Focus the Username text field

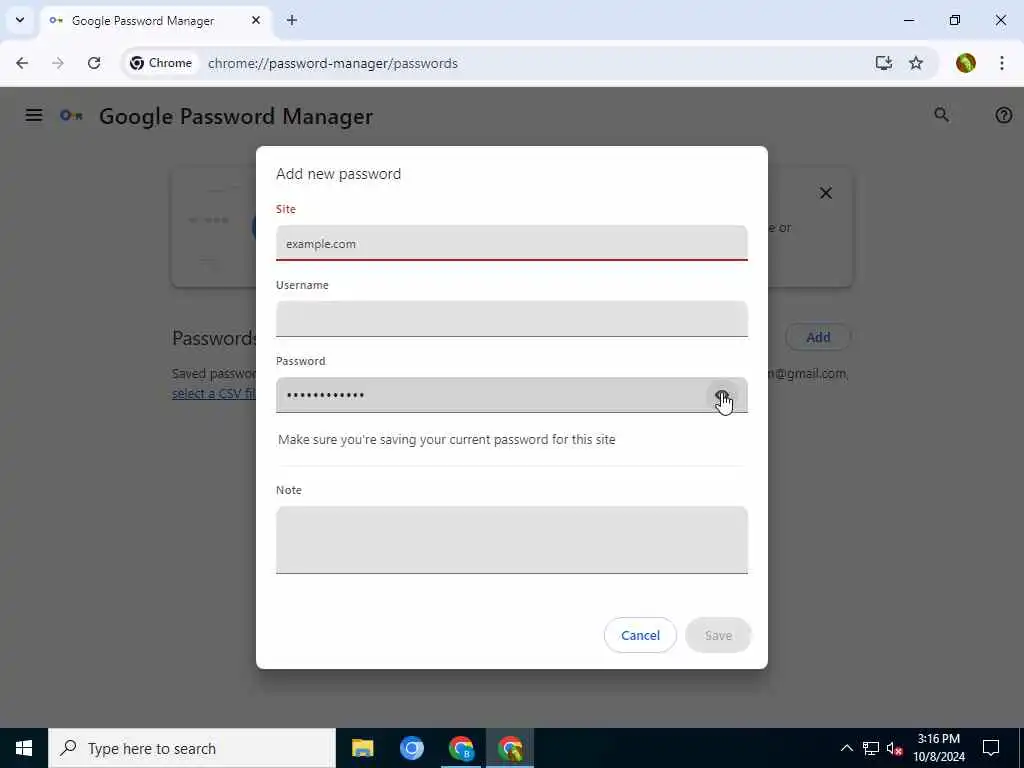point(511,319)
